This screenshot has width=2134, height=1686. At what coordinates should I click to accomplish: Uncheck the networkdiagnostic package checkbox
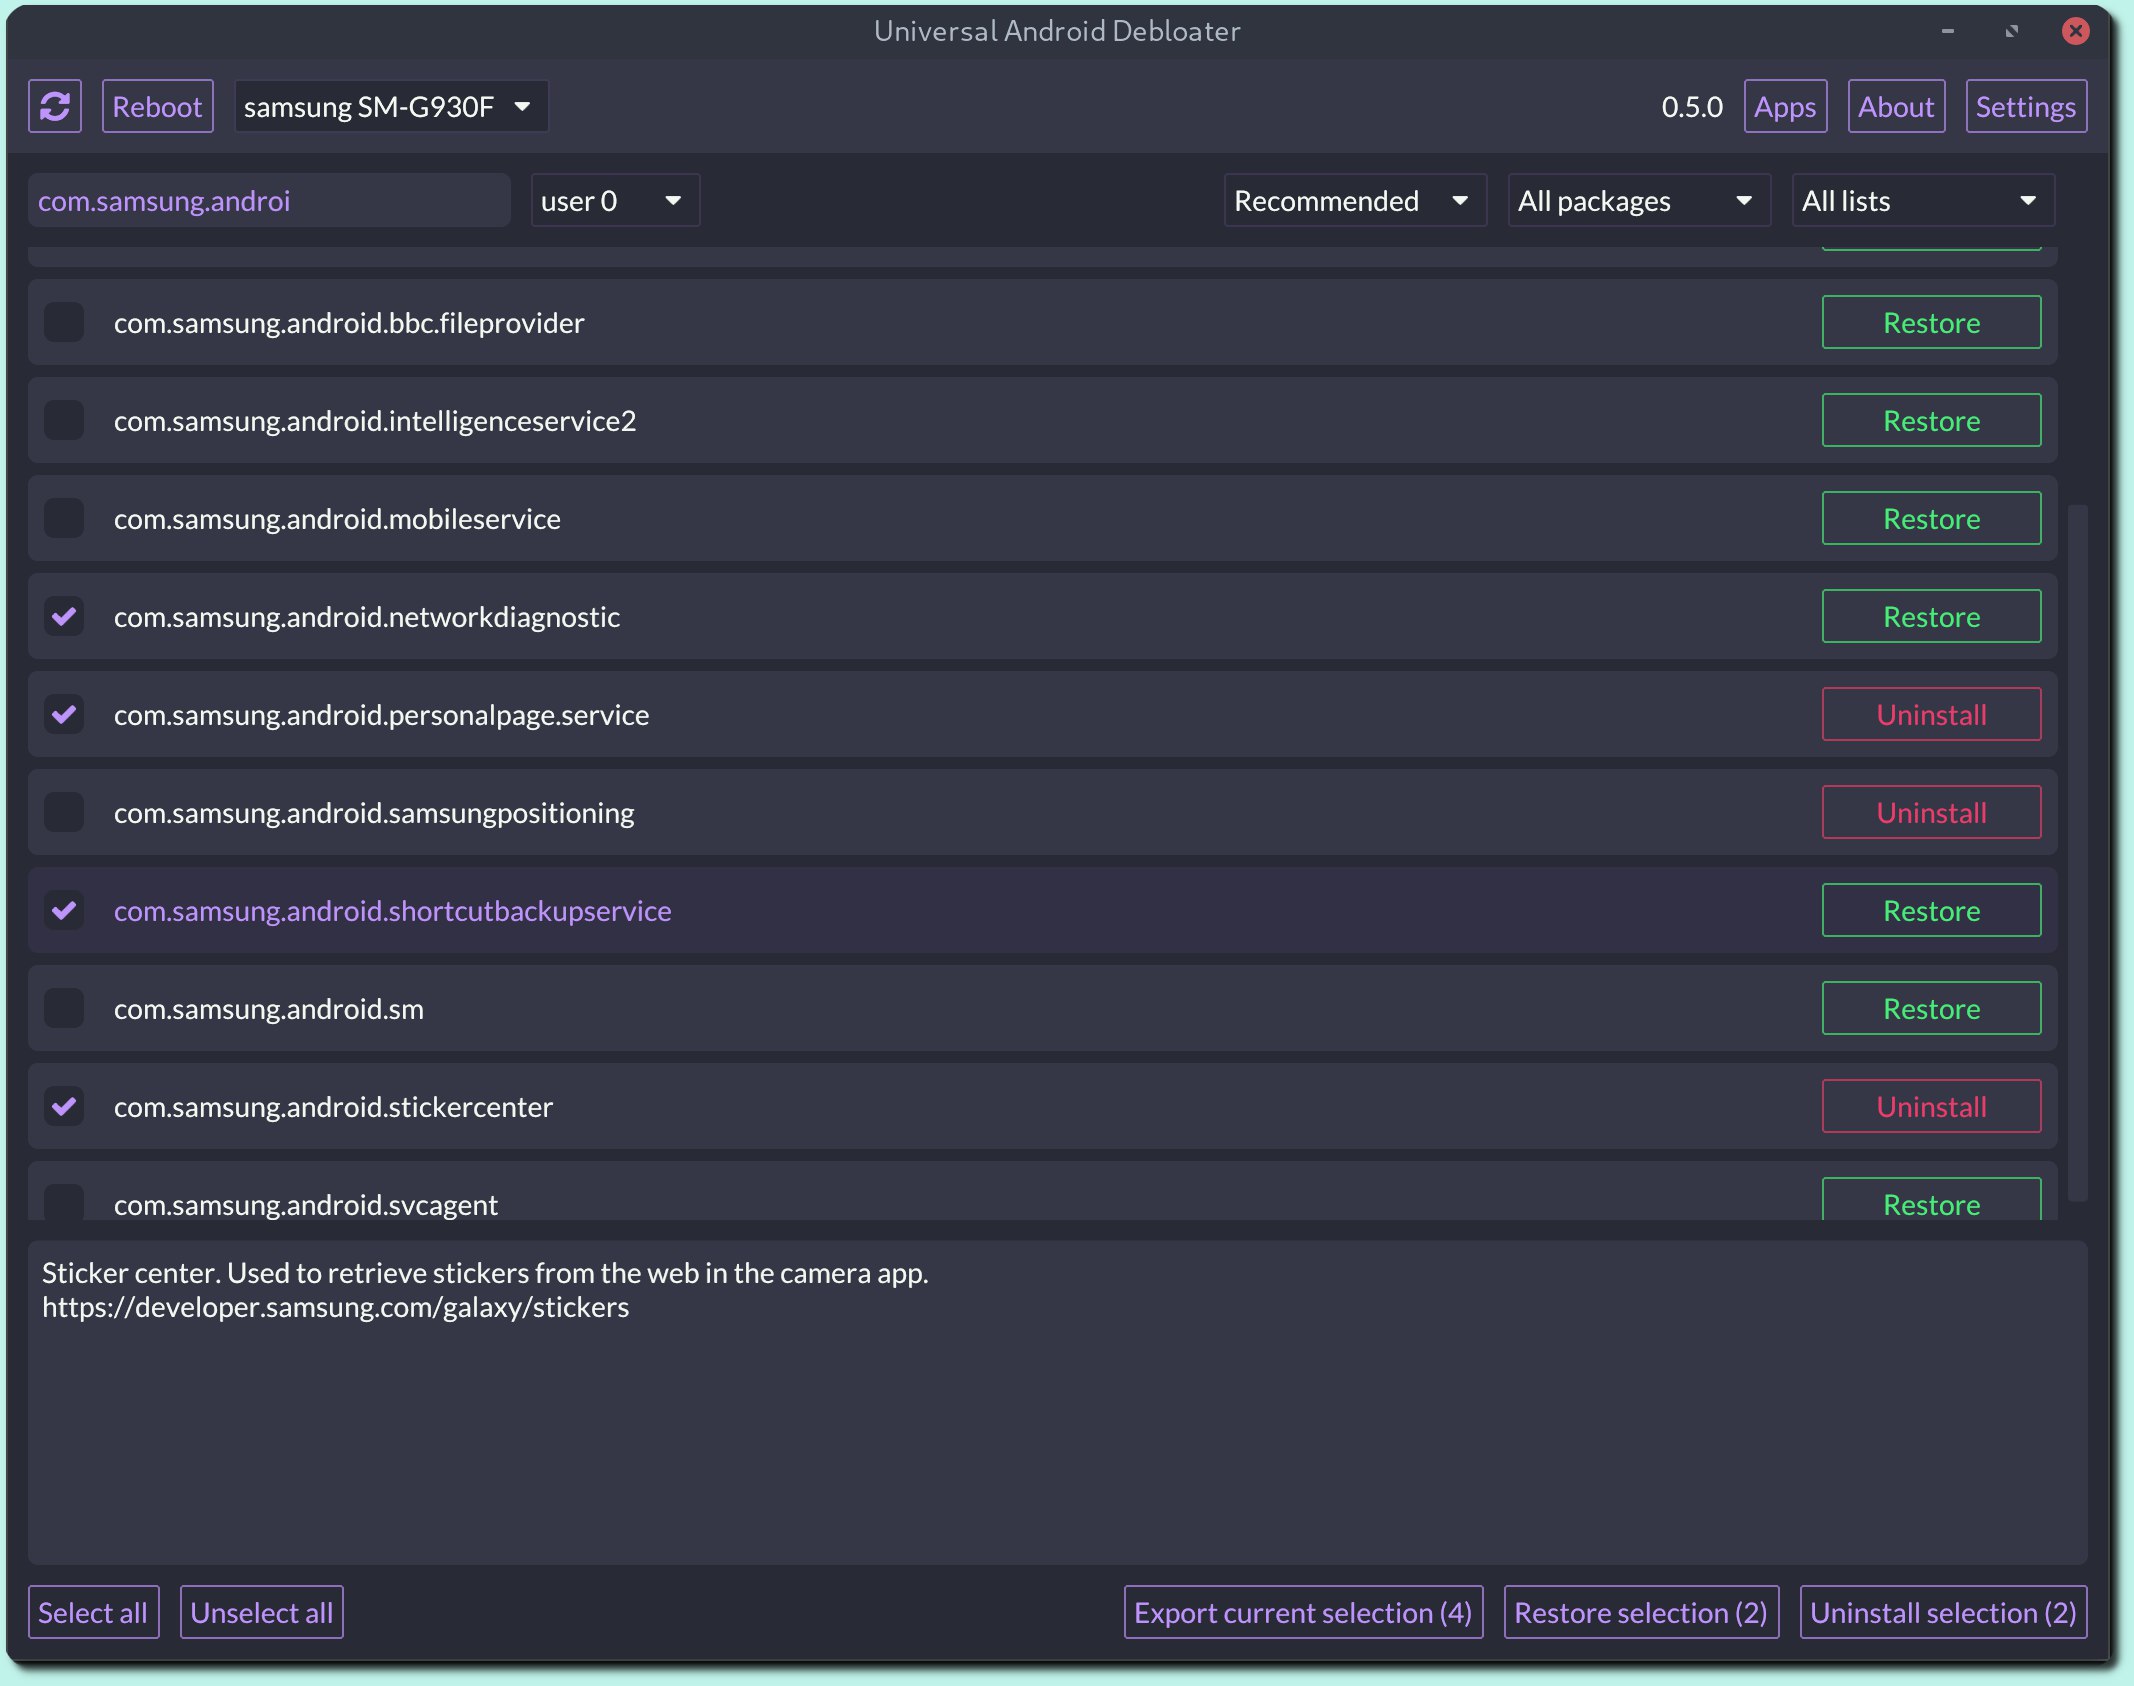(x=64, y=617)
